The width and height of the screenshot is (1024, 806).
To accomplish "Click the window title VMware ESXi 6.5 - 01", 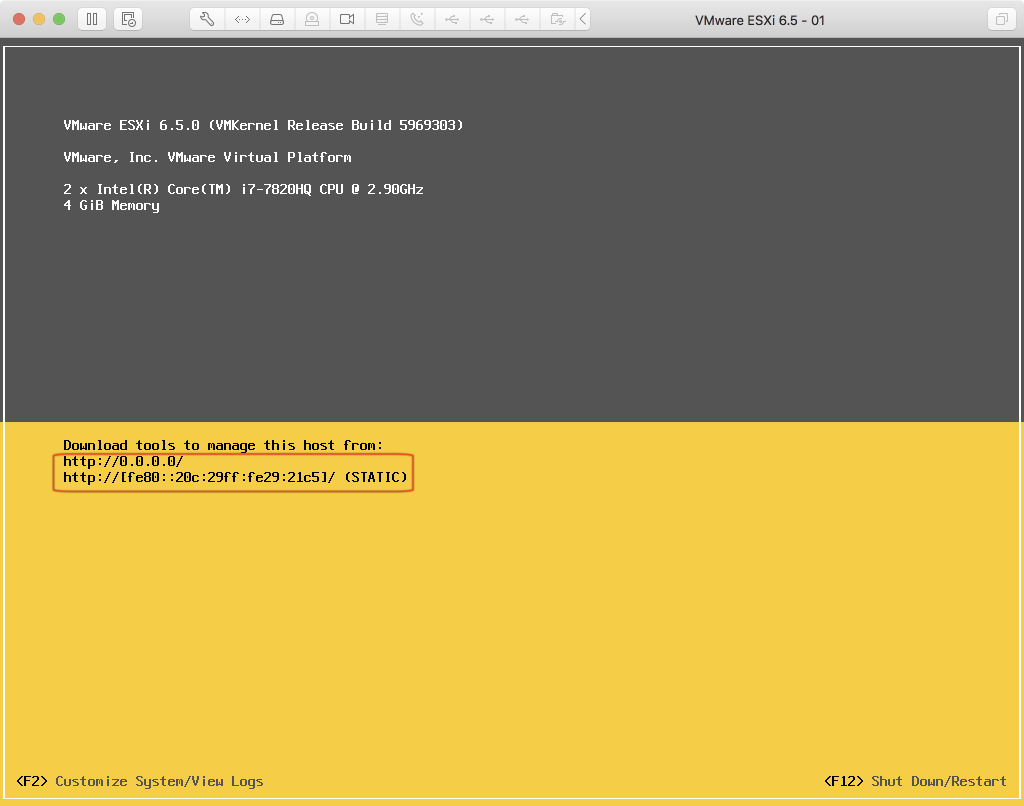I will click(760, 20).
